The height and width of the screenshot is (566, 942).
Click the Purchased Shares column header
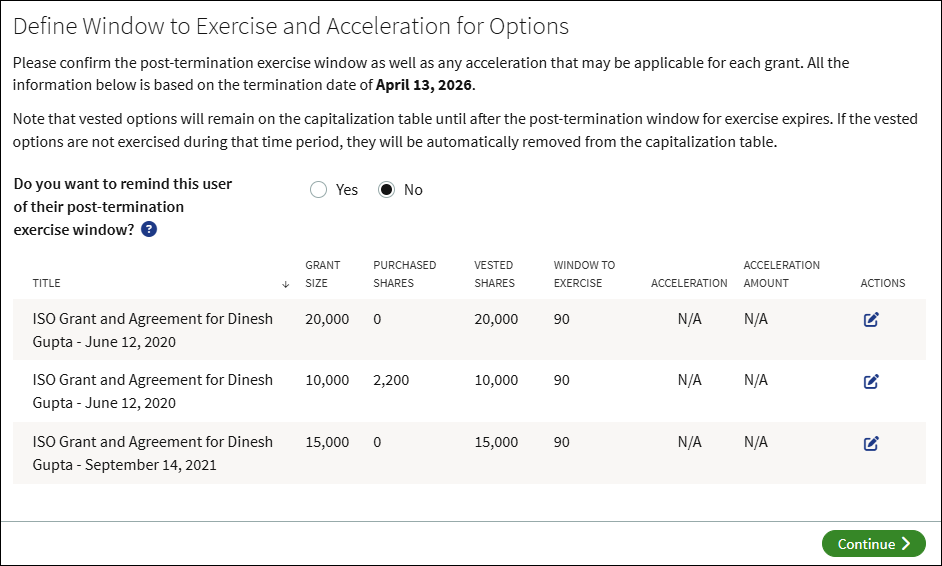coord(404,274)
